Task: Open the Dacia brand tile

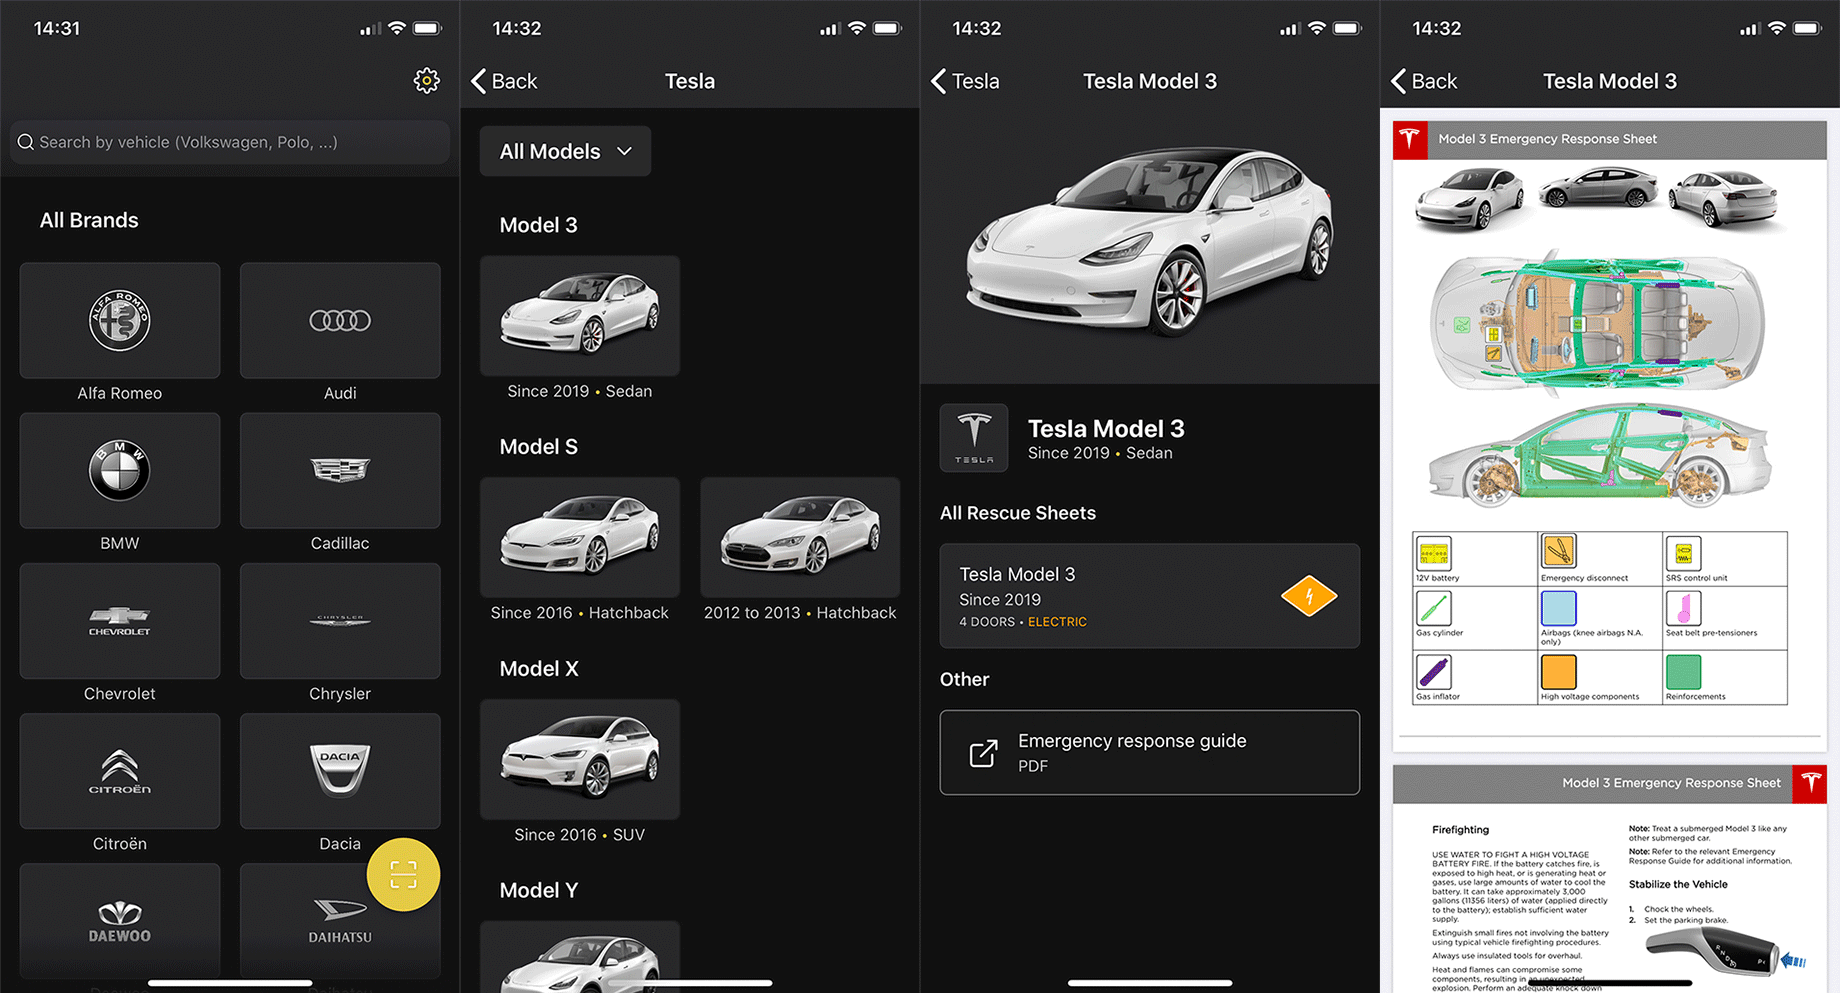Action: tap(340, 771)
